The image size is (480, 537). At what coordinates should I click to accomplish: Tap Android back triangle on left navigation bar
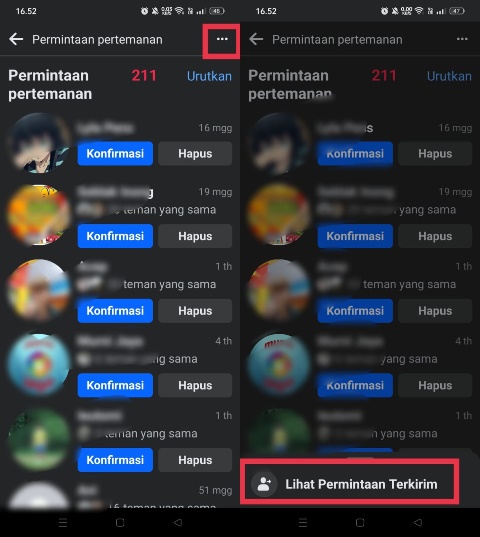[177, 523]
